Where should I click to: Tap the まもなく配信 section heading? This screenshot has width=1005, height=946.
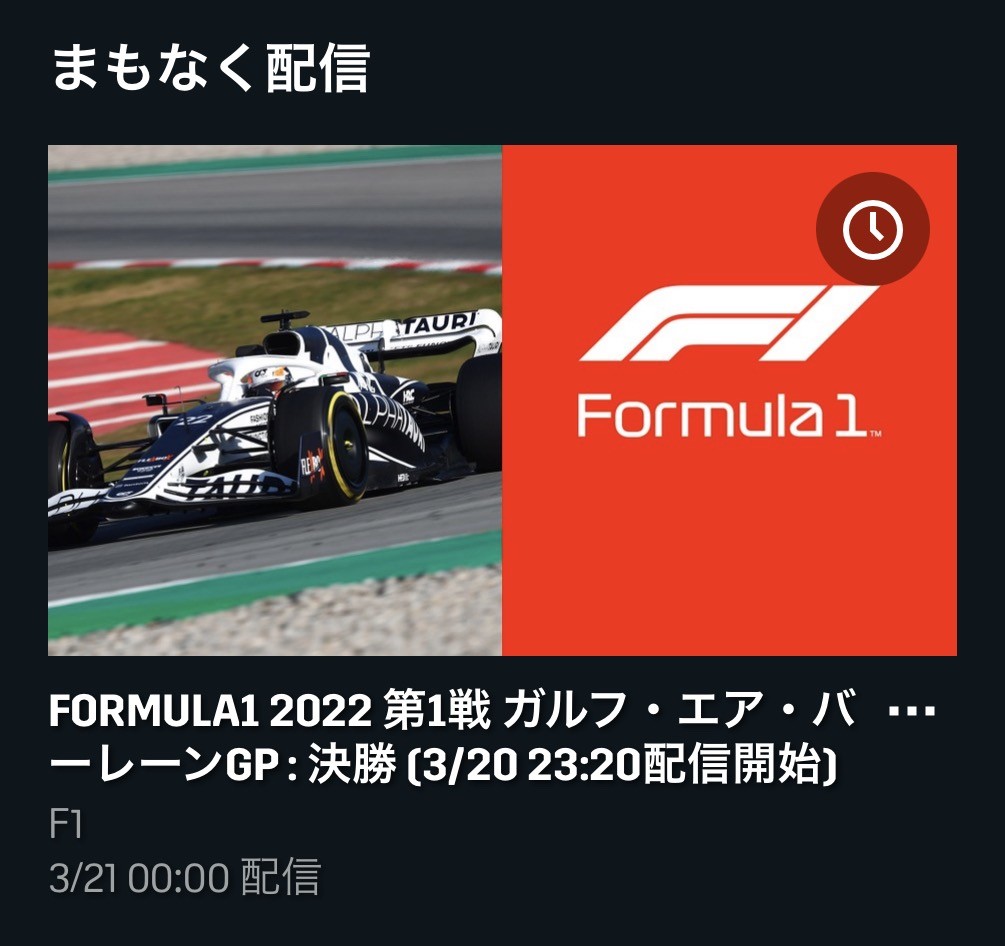pyautogui.click(x=210, y=68)
